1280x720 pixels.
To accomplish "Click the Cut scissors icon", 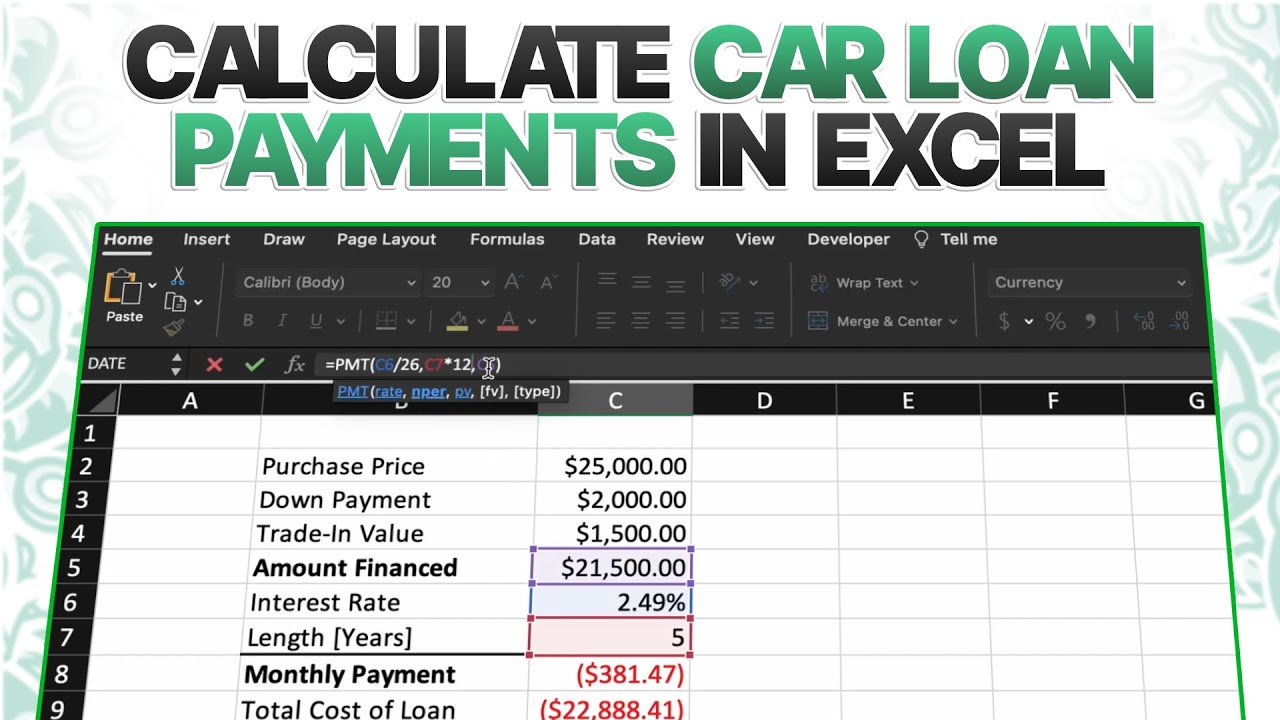I will click(178, 276).
